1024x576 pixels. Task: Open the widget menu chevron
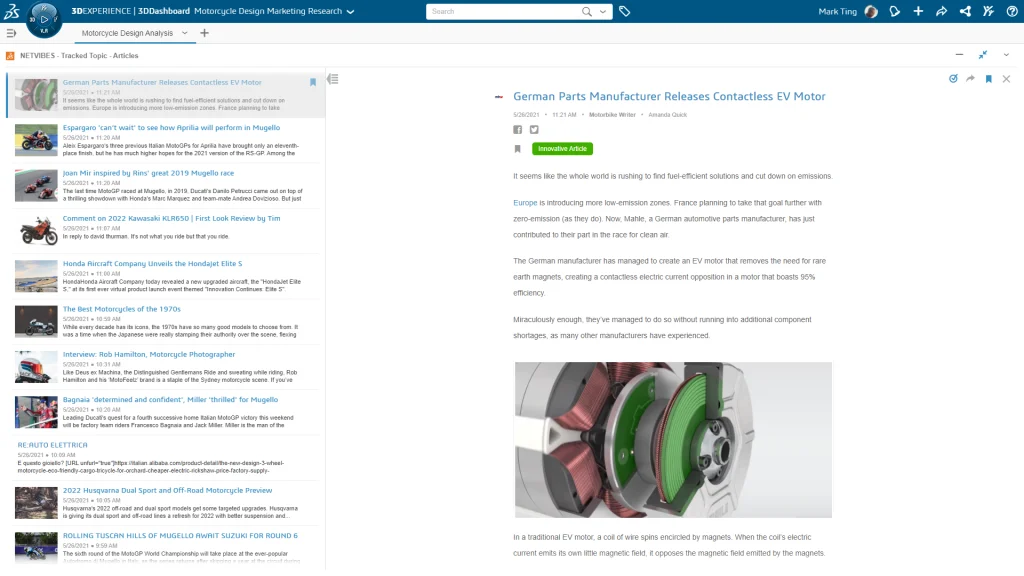click(1006, 55)
